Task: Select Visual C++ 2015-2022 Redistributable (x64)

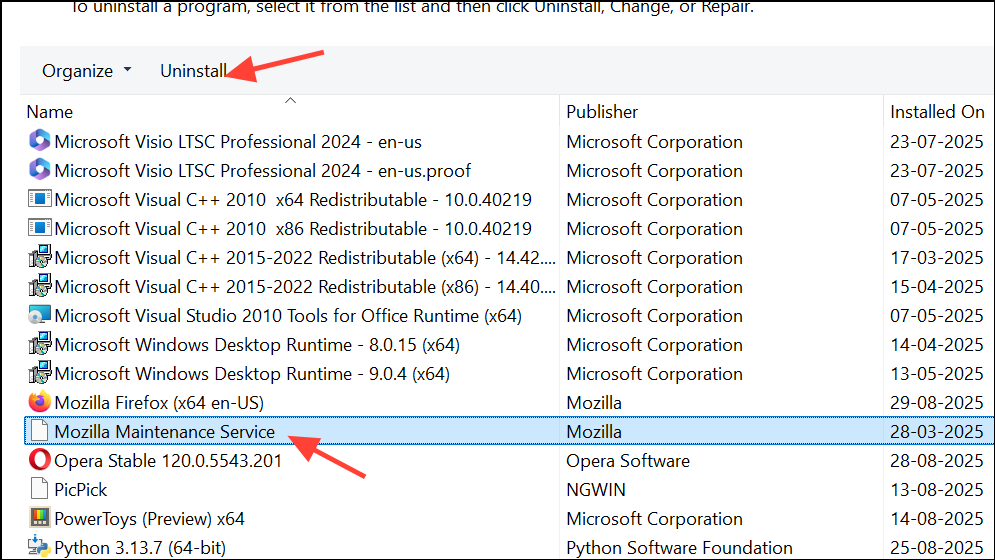Action: pos(305,258)
